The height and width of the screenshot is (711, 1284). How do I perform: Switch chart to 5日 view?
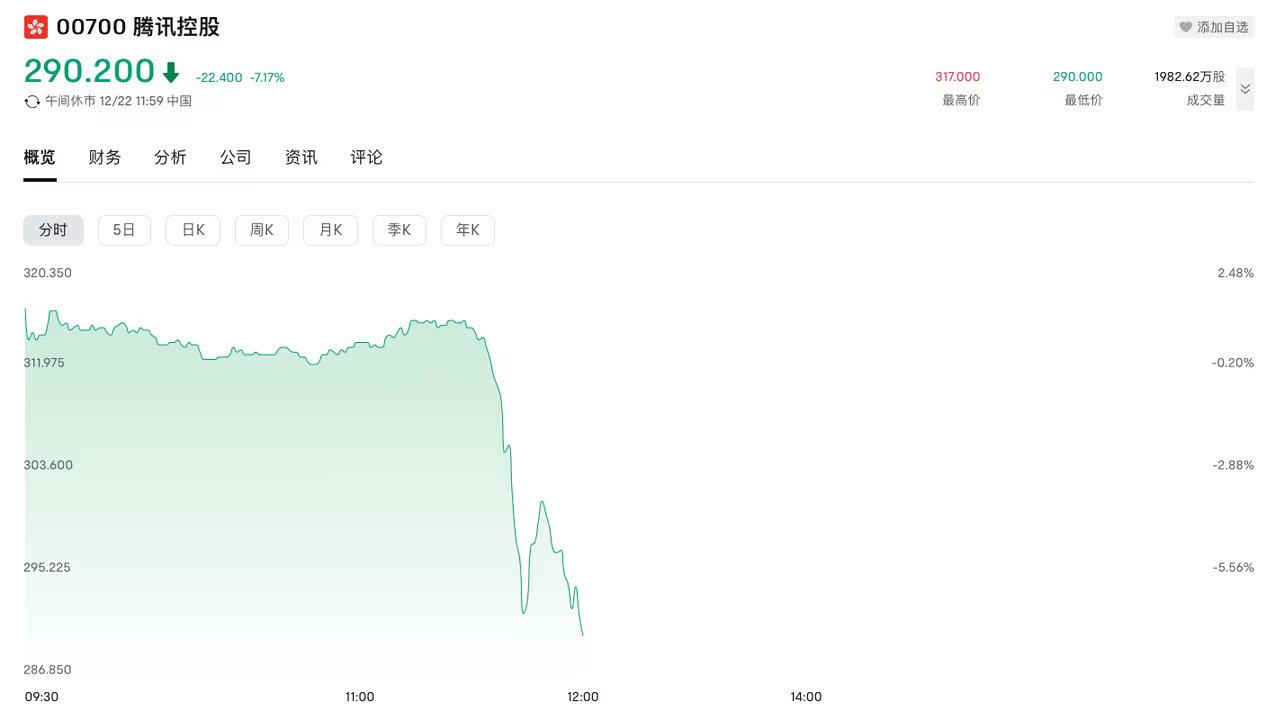(124, 230)
